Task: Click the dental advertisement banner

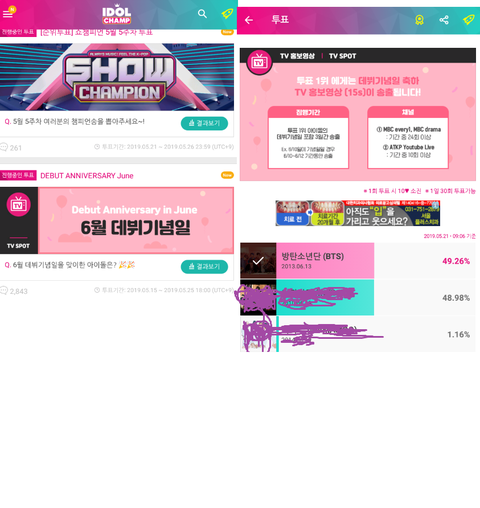Action: [x=358, y=213]
